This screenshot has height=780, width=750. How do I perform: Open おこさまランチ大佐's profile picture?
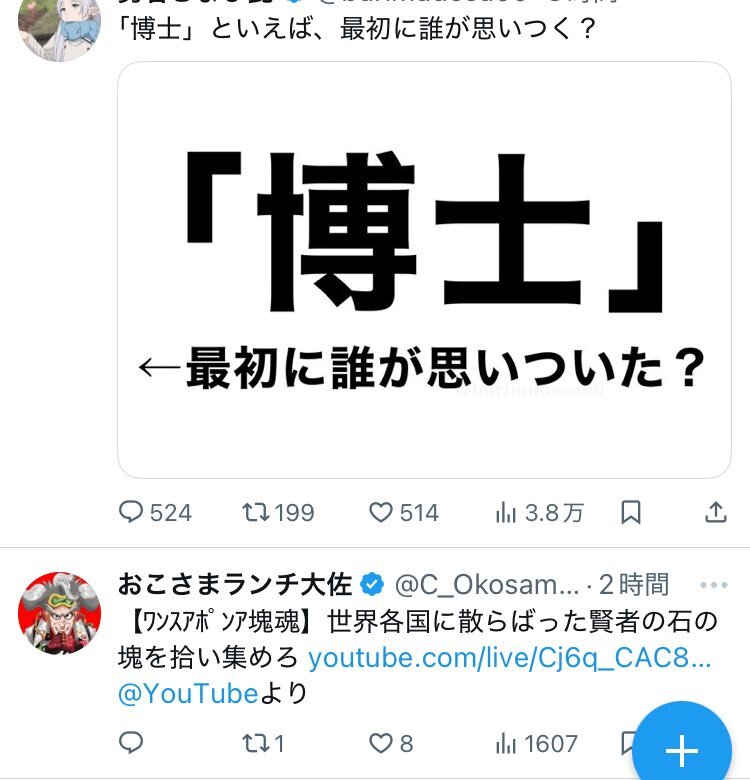point(60,614)
